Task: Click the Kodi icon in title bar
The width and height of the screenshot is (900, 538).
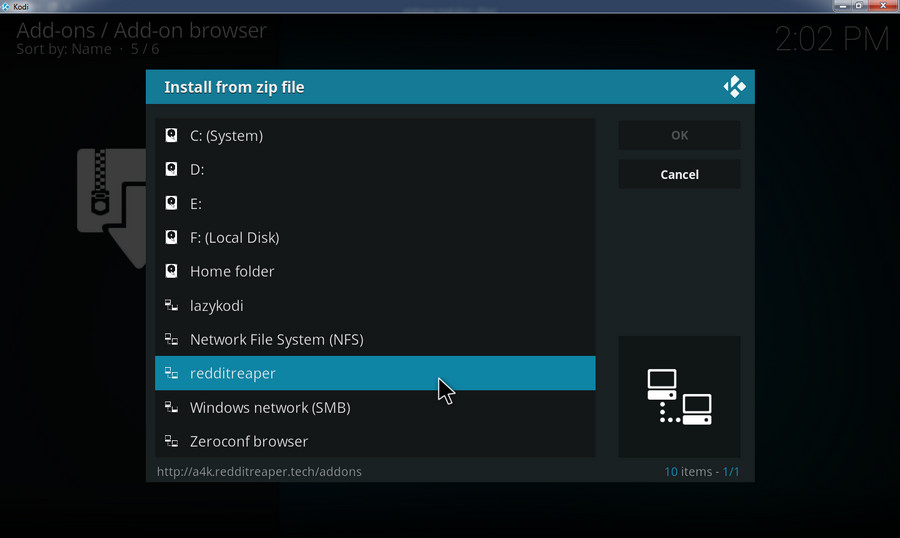Action: 6,6
